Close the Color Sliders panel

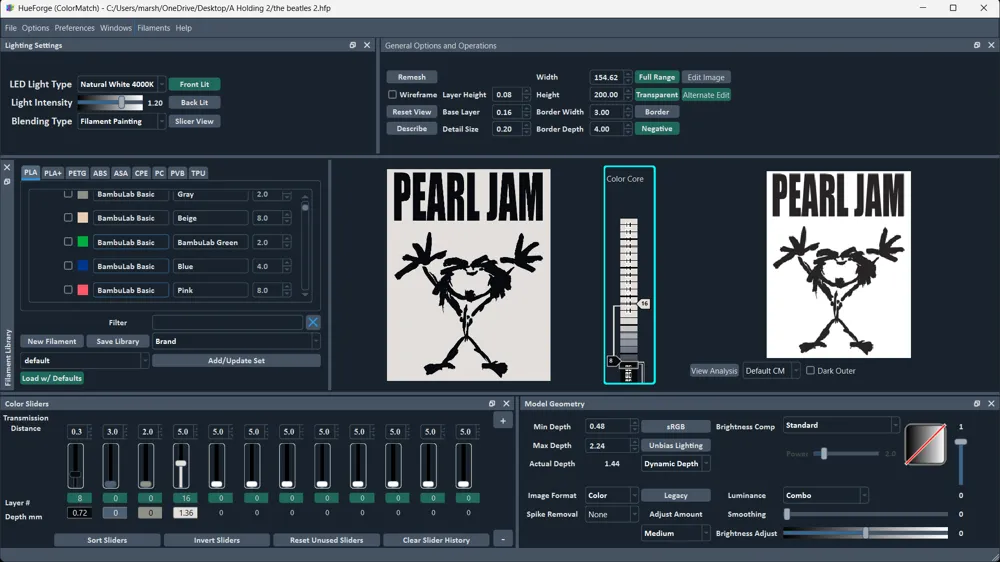pos(506,404)
